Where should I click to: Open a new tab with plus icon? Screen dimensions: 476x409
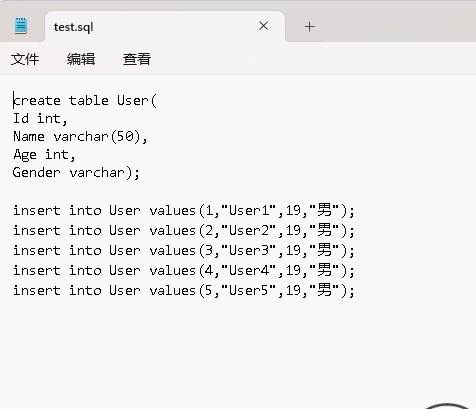[x=309, y=27]
